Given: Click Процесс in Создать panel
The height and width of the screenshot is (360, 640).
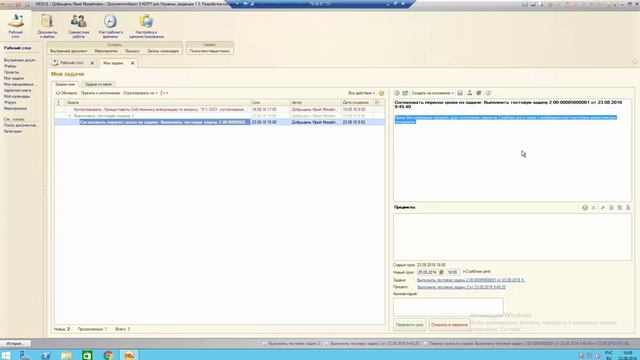Looking at the screenshot, I should 132,51.
